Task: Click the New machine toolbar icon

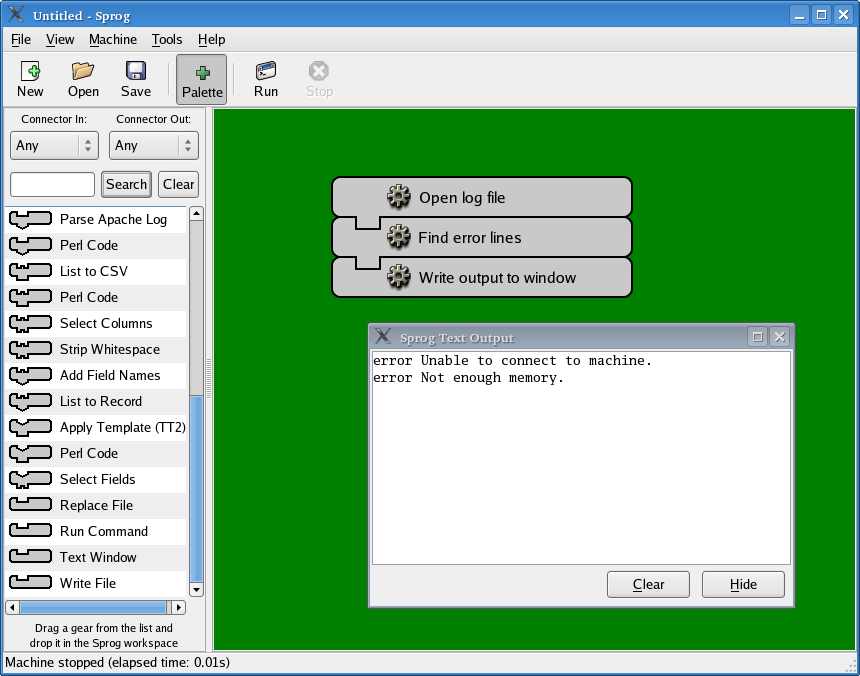Action: (x=30, y=79)
